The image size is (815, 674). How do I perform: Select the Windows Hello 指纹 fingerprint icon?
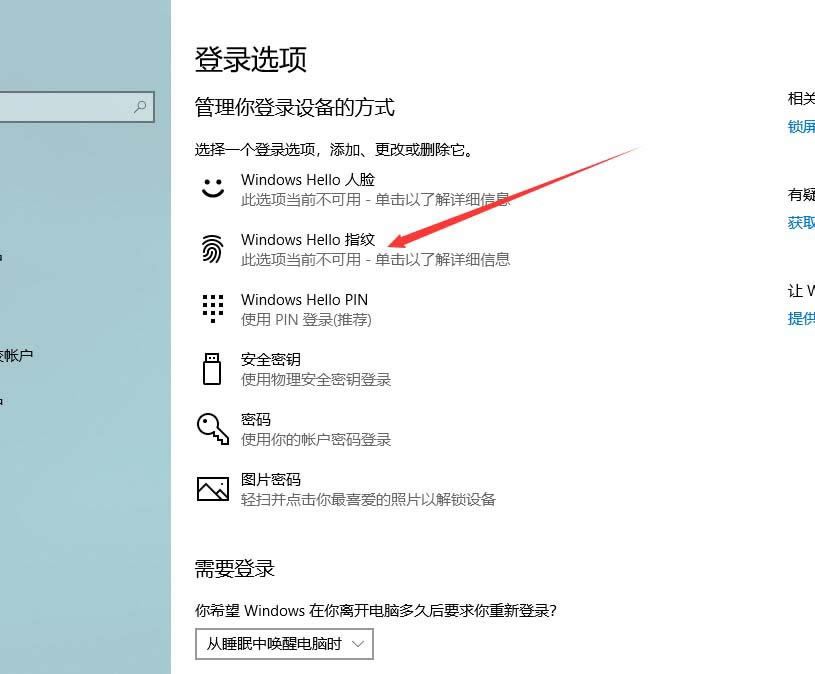pyautogui.click(x=213, y=248)
